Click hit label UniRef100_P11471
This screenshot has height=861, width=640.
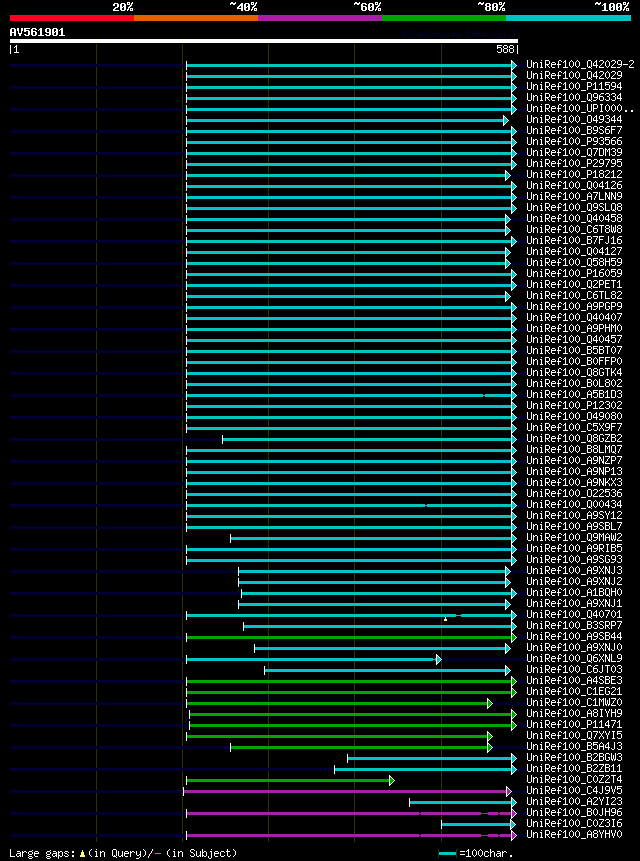pyautogui.click(x=574, y=724)
